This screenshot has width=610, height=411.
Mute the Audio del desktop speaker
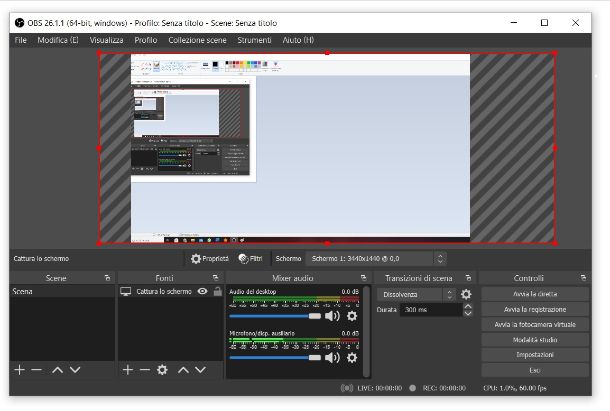point(332,316)
